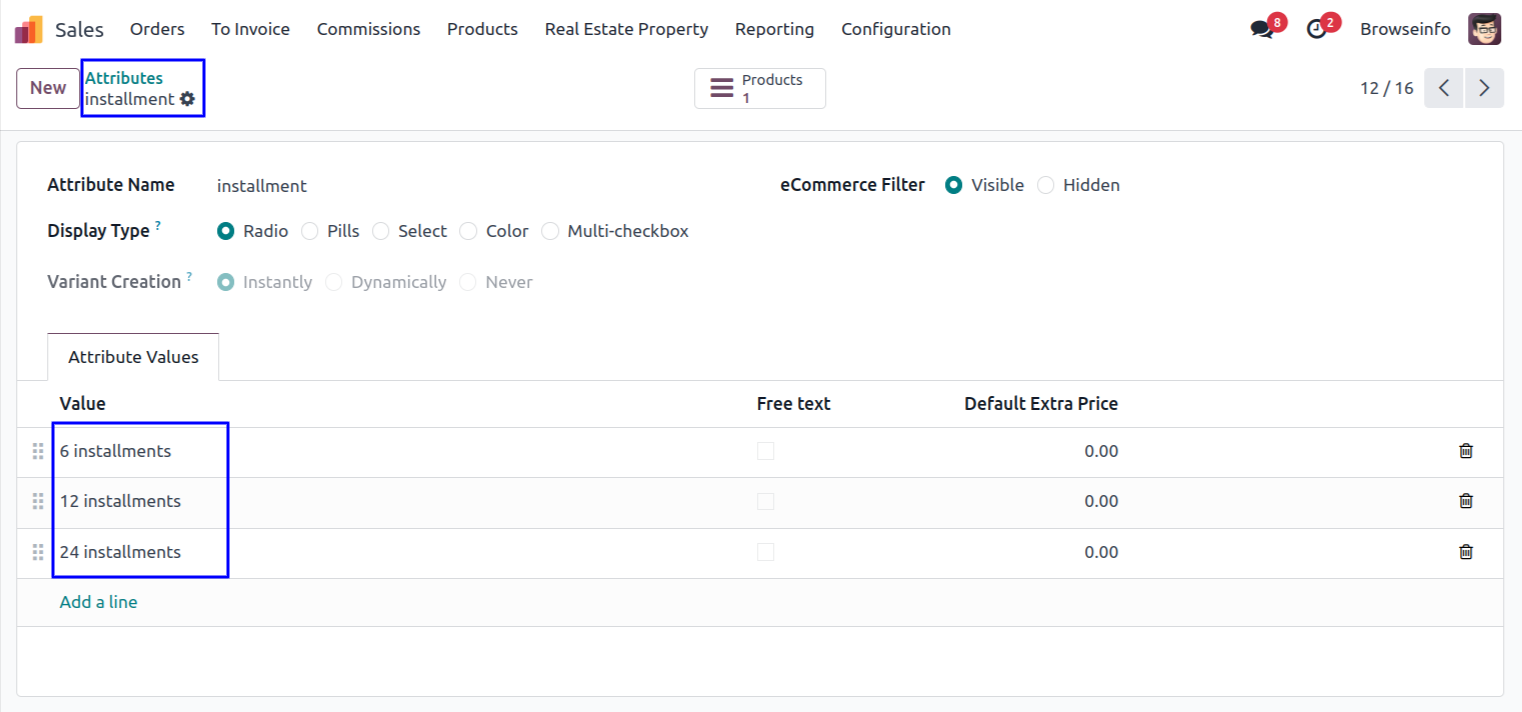Click the Odoo Sales app logo icon
The width and height of the screenshot is (1522, 712).
[28, 29]
